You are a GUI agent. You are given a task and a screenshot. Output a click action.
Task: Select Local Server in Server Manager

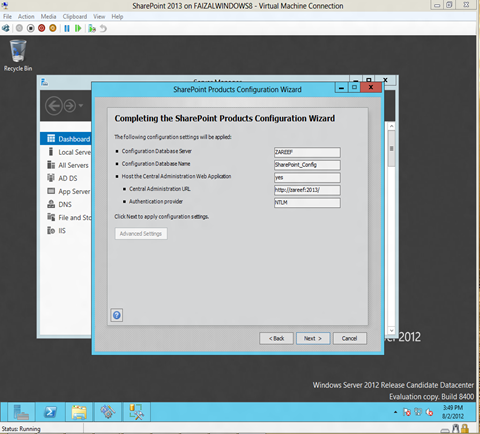click(66, 152)
